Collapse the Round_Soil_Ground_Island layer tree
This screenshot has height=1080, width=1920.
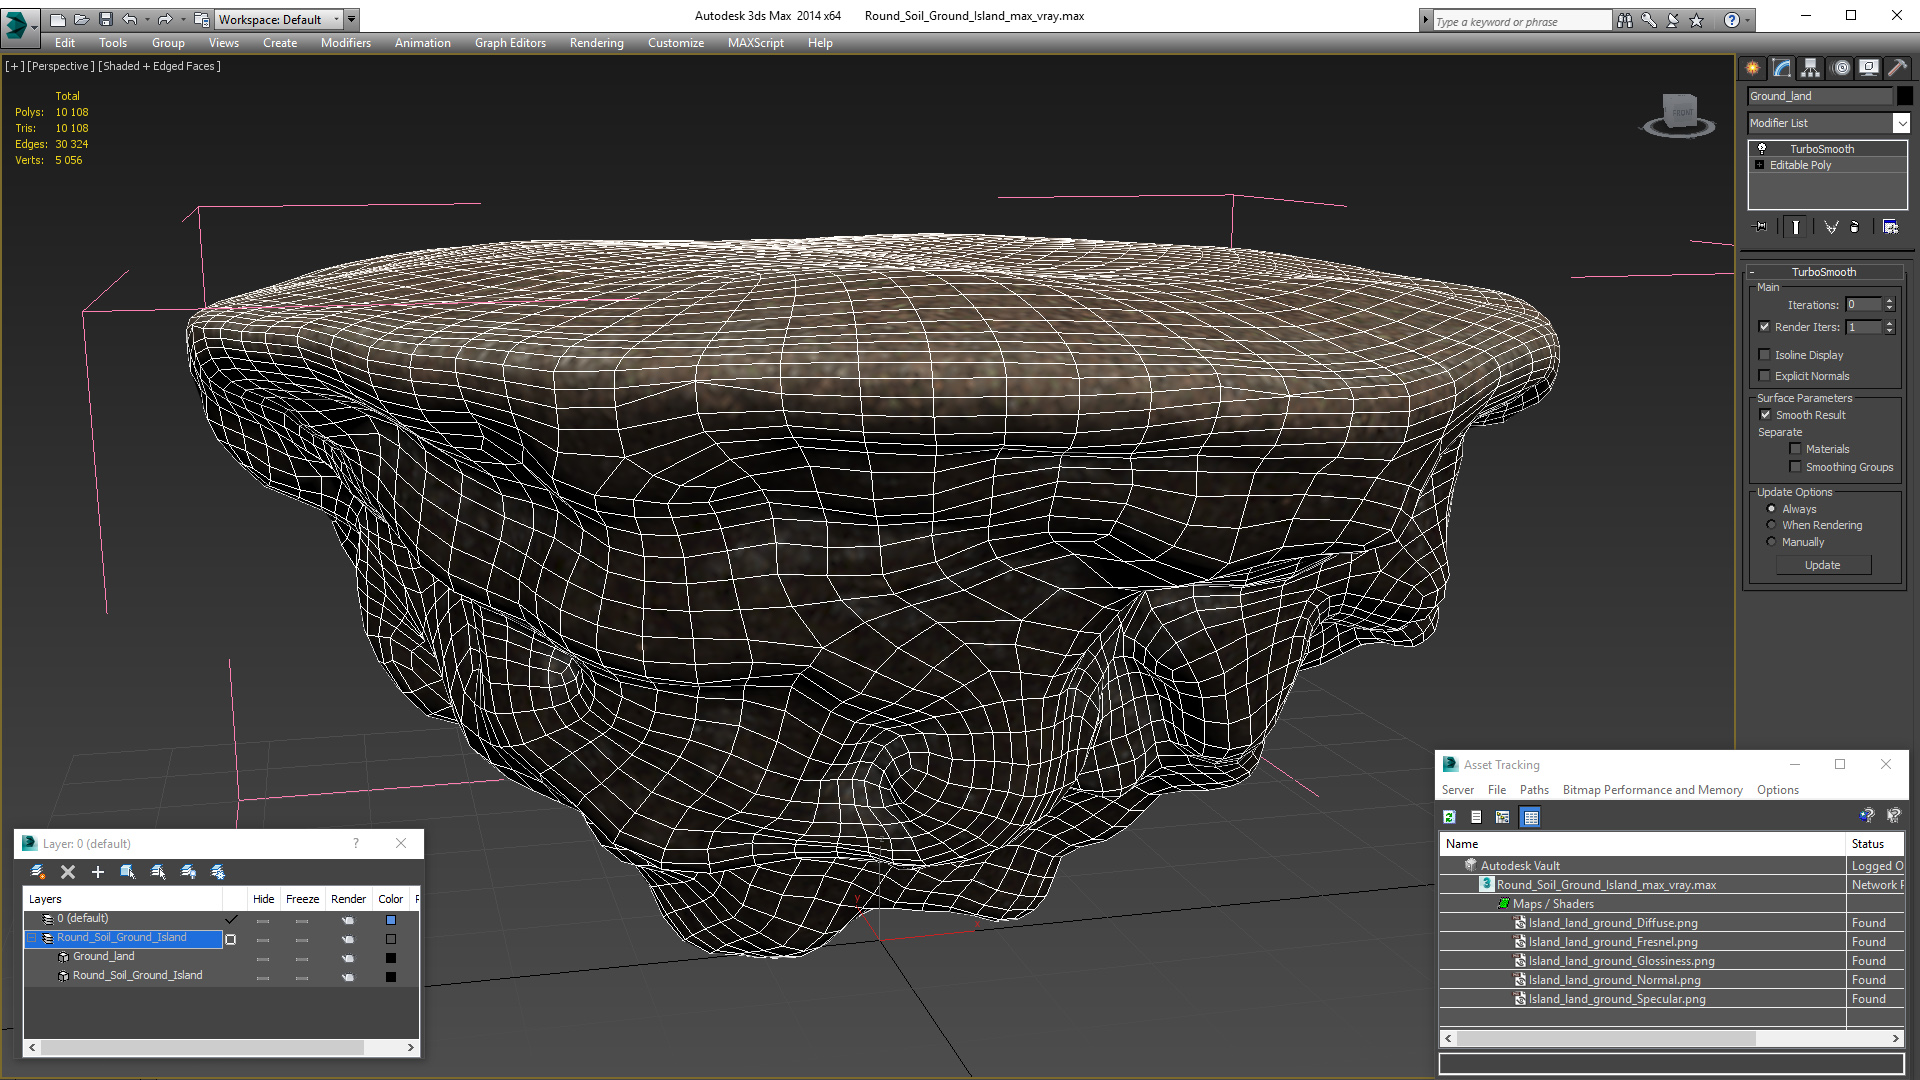click(x=32, y=938)
